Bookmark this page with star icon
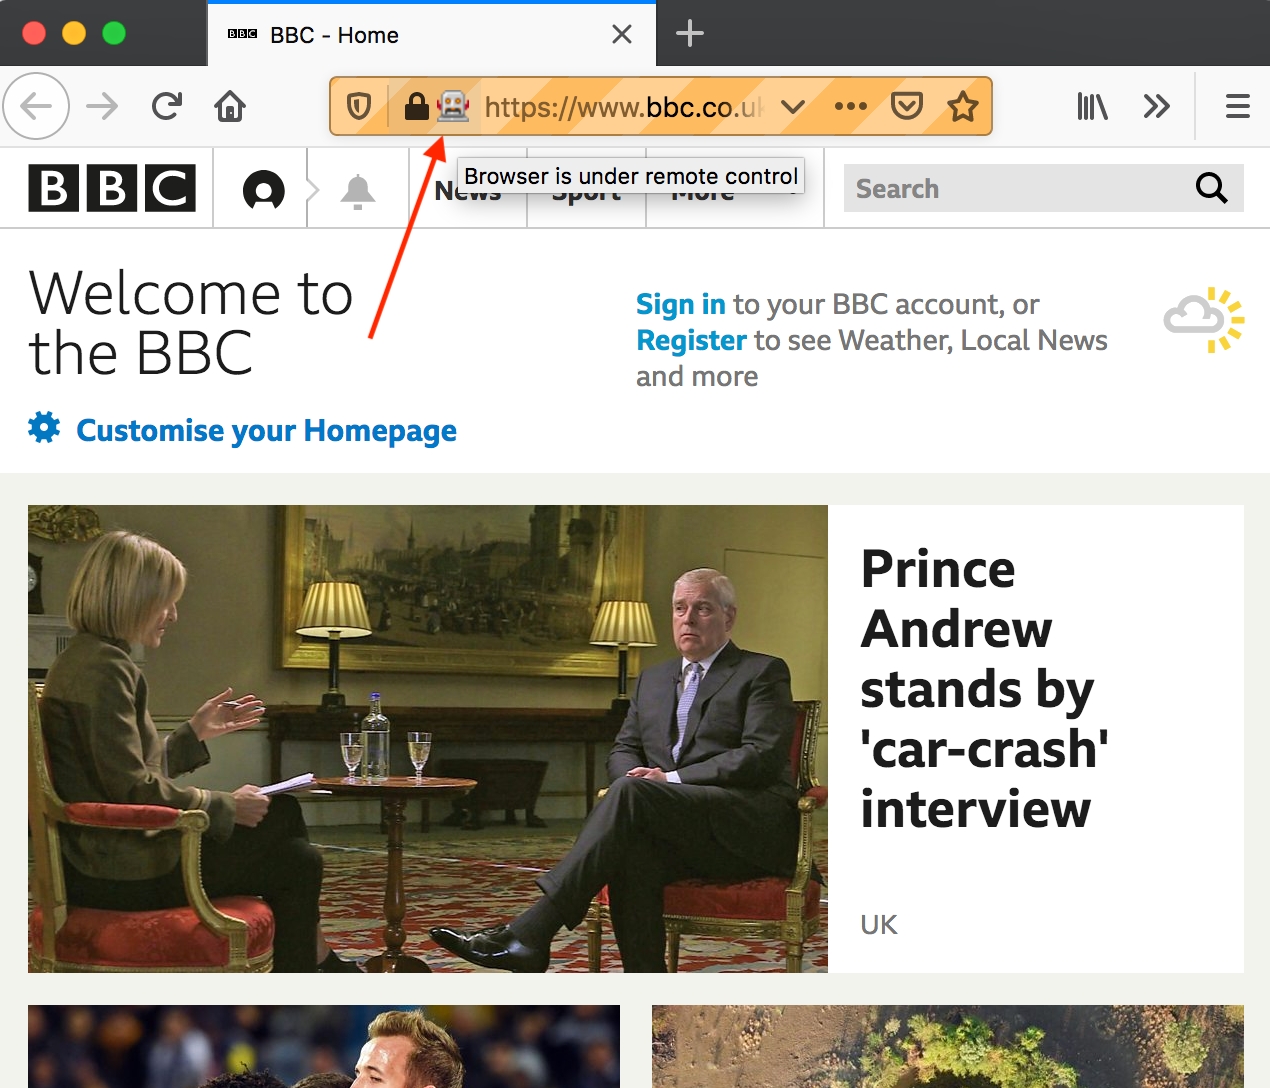Screen dimensions: 1270x1088 pyautogui.click(x=962, y=106)
